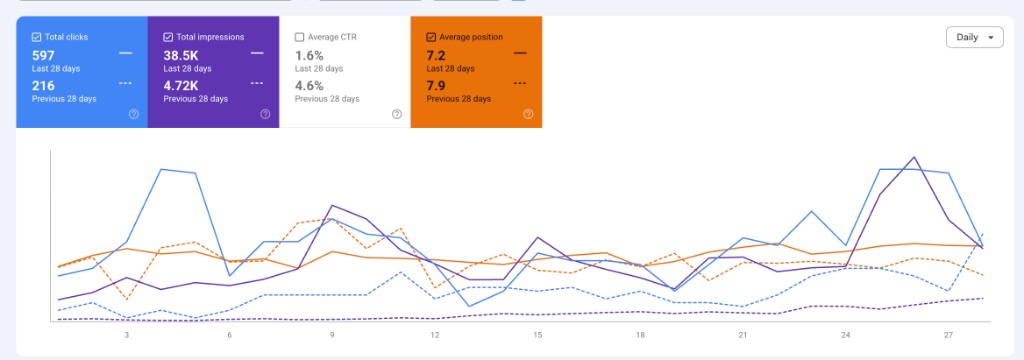Enable the Average CTR checkbox
This screenshot has height=360, width=1024.
(300, 37)
